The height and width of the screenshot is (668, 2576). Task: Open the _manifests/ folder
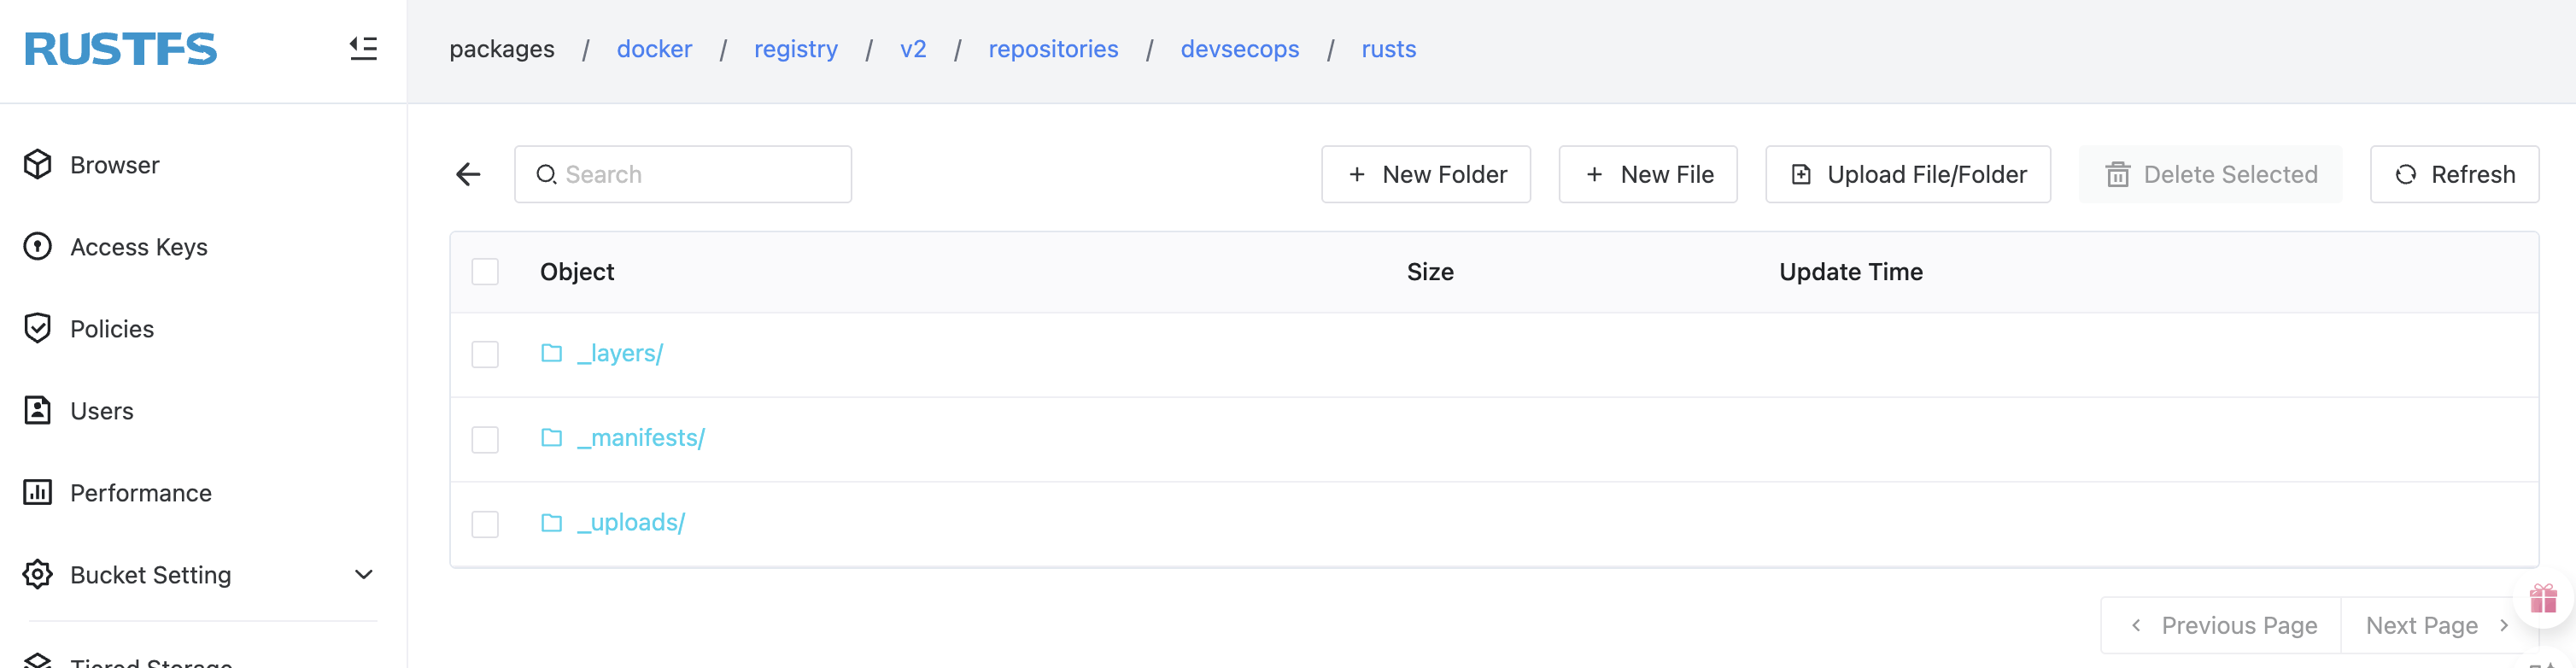(640, 438)
